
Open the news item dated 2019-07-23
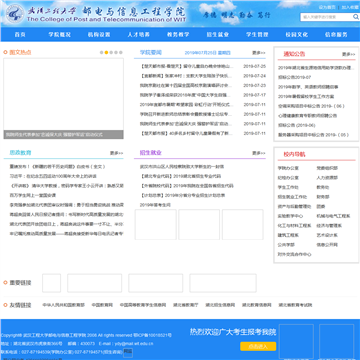[186, 85]
